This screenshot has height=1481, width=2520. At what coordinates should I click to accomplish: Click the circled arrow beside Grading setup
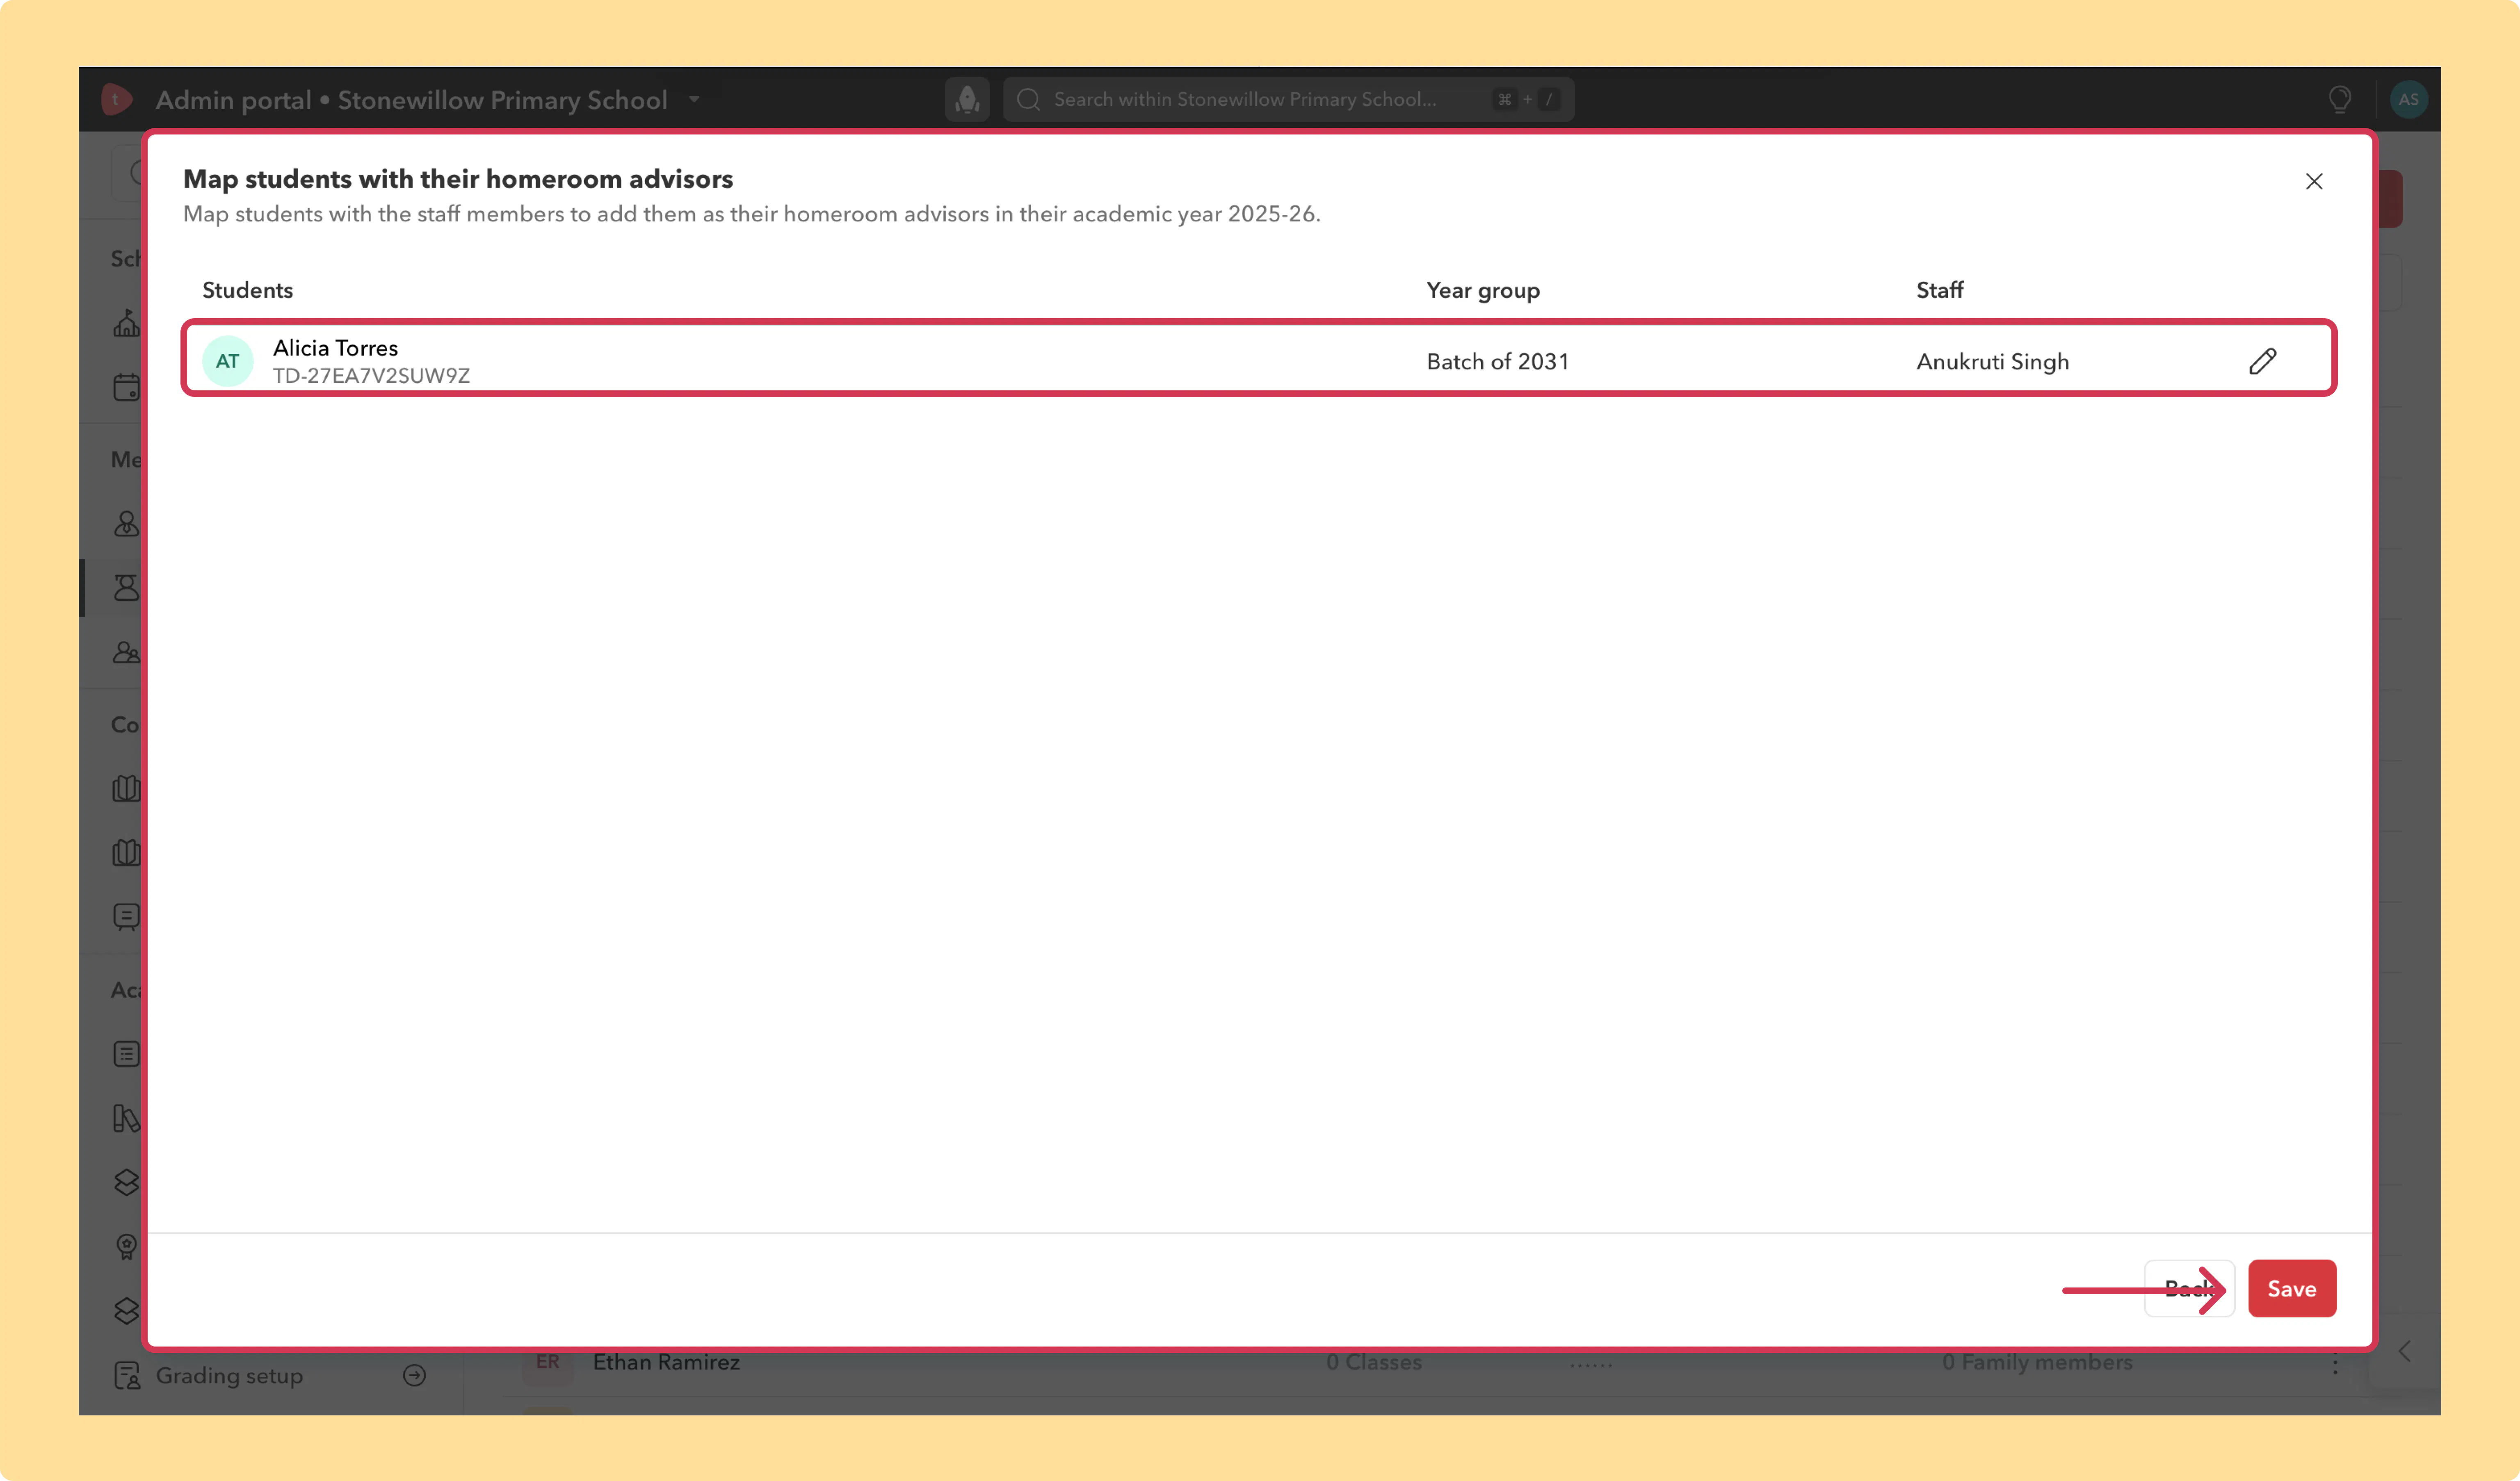414,1375
